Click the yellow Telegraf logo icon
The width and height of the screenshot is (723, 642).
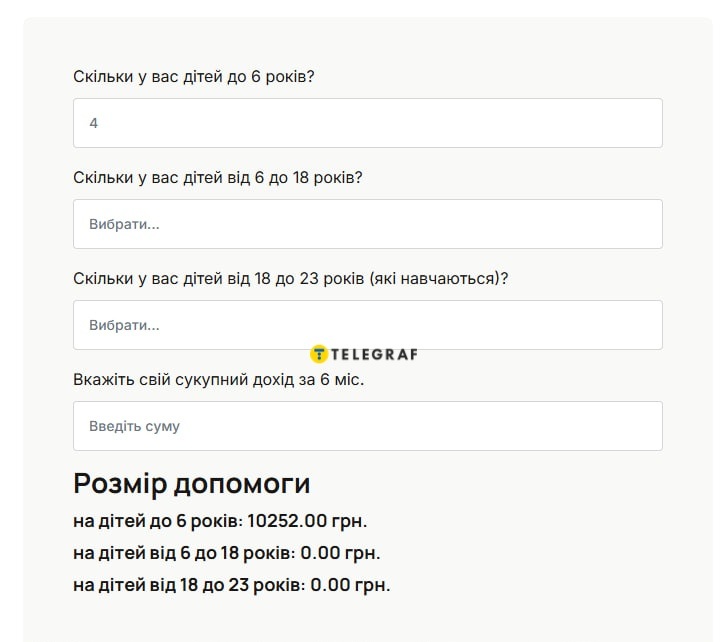[319, 353]
